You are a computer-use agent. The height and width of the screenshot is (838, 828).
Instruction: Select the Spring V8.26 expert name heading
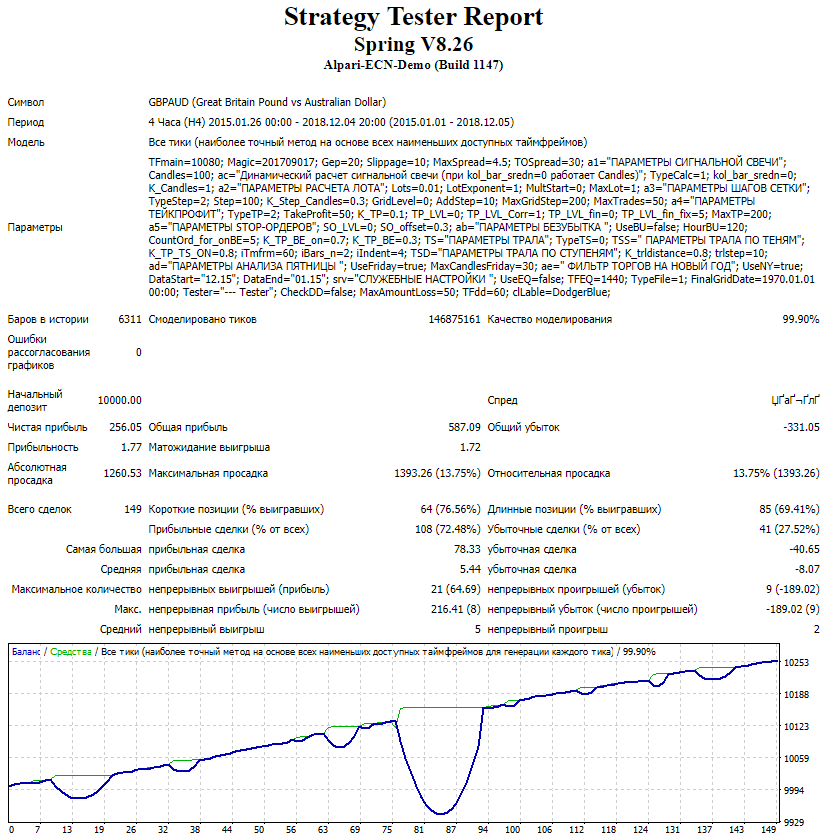[x=413, y=45]
